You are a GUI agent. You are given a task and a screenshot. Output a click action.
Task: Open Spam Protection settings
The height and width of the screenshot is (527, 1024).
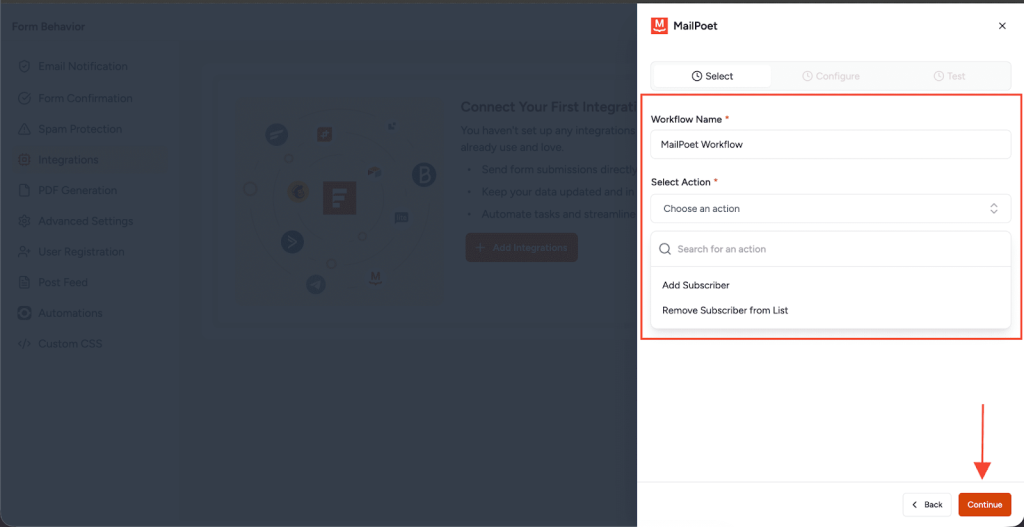point(80,129)
